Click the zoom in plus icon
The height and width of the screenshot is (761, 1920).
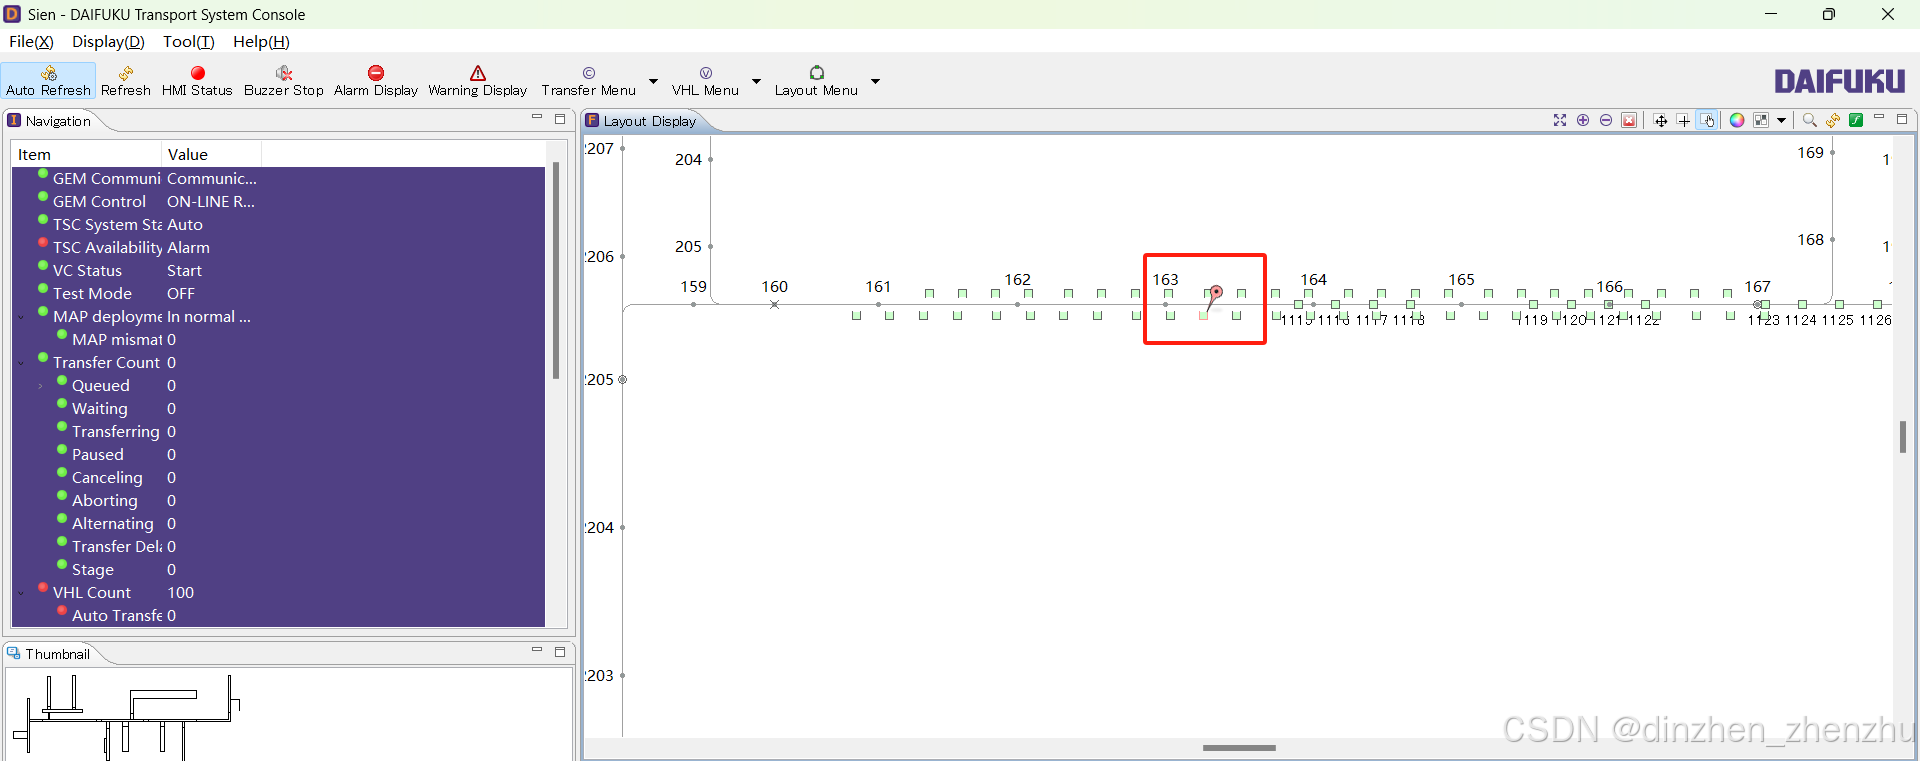(x=1583, y=120)
